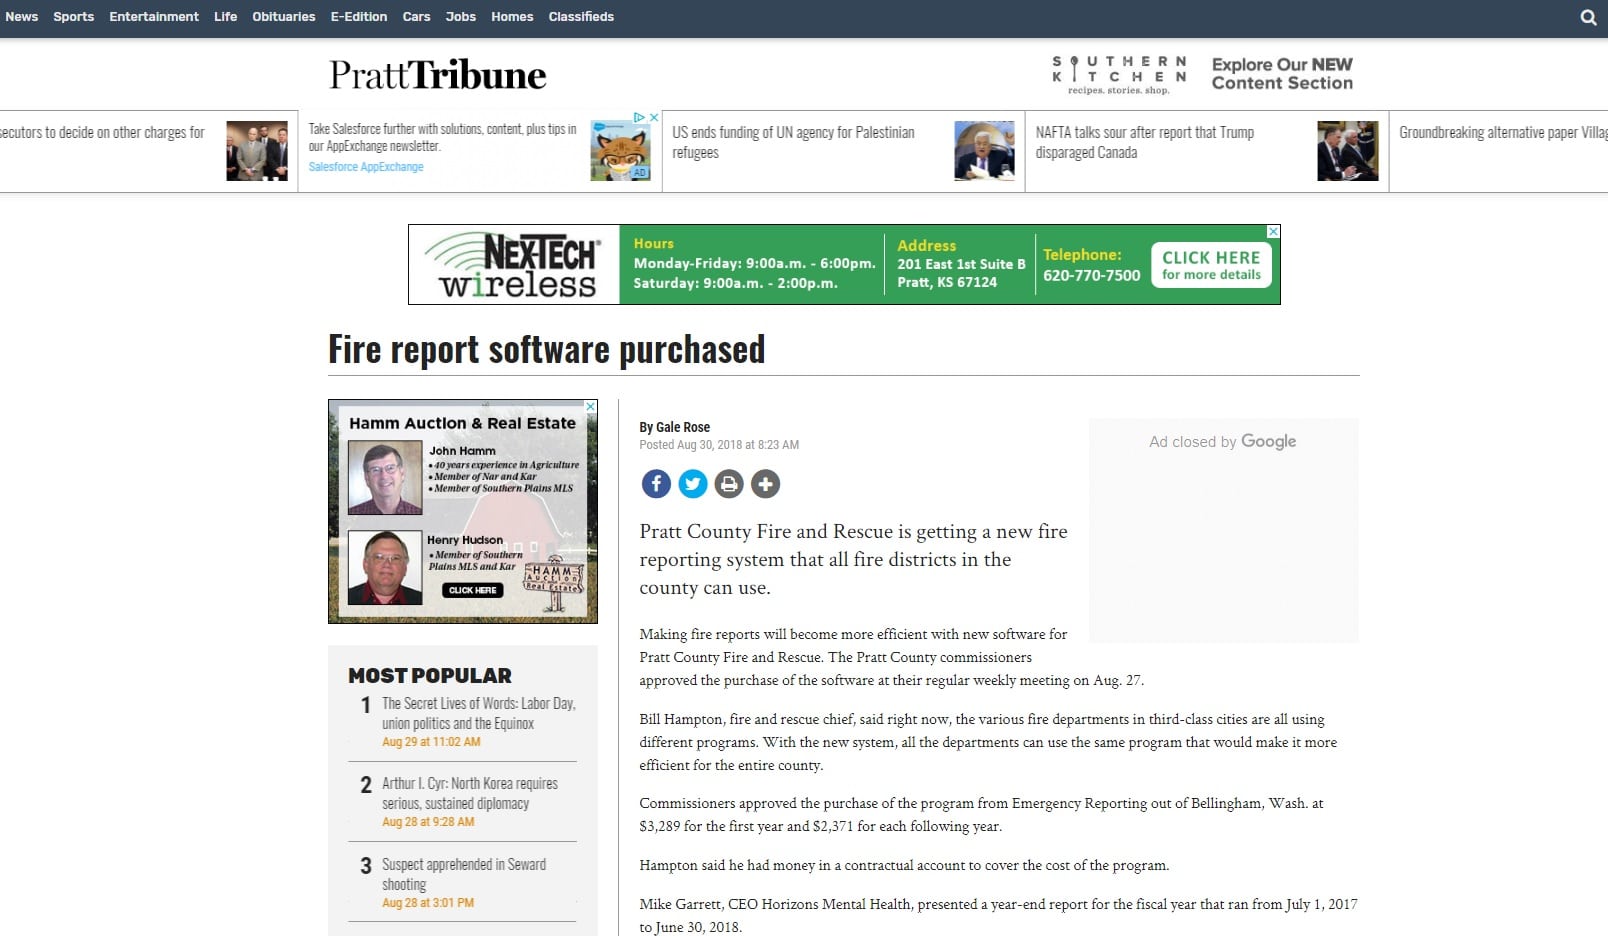Click the 'By Gale Rose' byline
This screenshot has height=936, width=1608.
click(x=675, y=427)
